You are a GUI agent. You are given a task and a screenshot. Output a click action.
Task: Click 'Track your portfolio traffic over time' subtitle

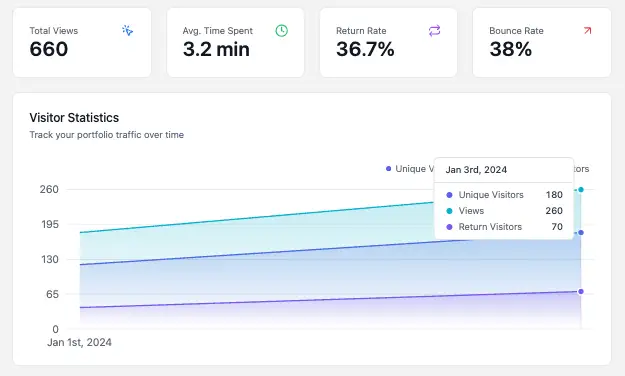tap(106, 135)
